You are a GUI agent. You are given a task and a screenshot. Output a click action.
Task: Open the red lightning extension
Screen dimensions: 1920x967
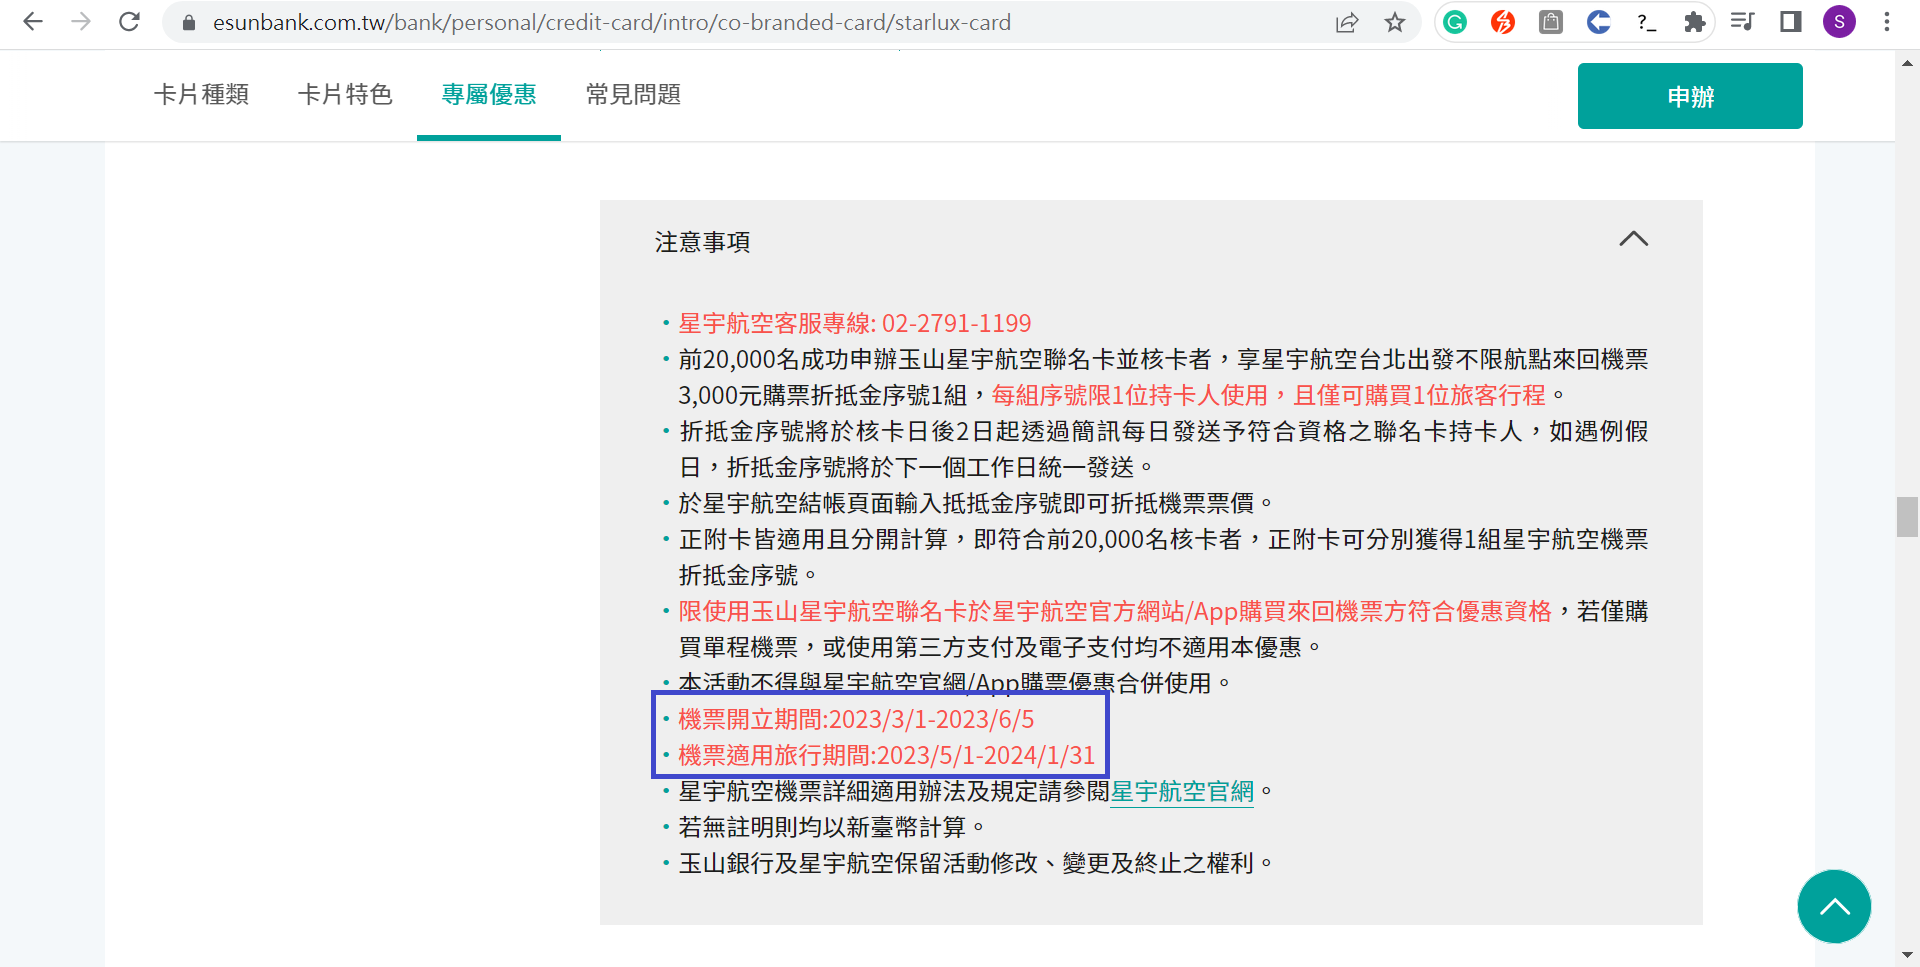coord(1503,22)
